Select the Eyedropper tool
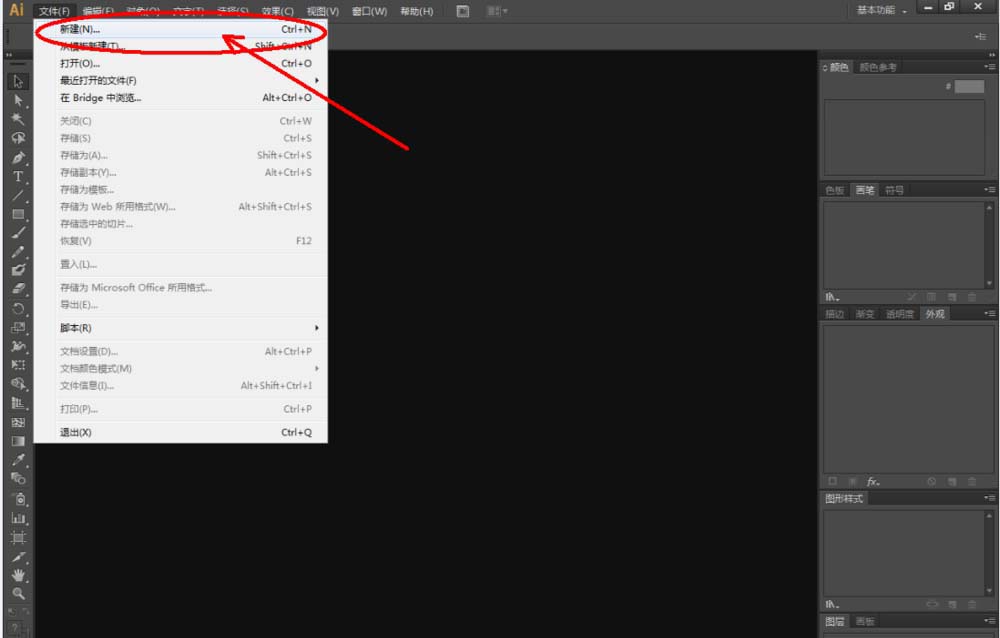Screen dimensions: 1000x638 pyautogui.click(x=18, y=460)
